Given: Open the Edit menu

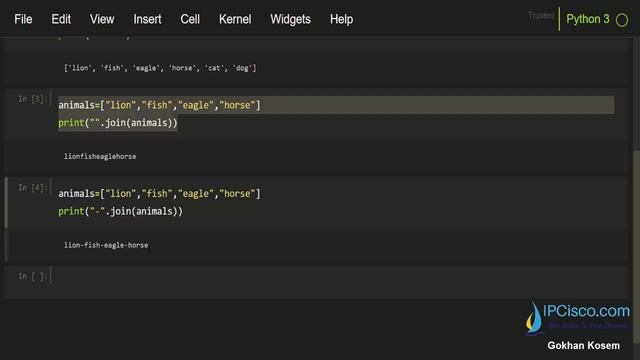Looking at the screenshot, I should pos(61,19).
